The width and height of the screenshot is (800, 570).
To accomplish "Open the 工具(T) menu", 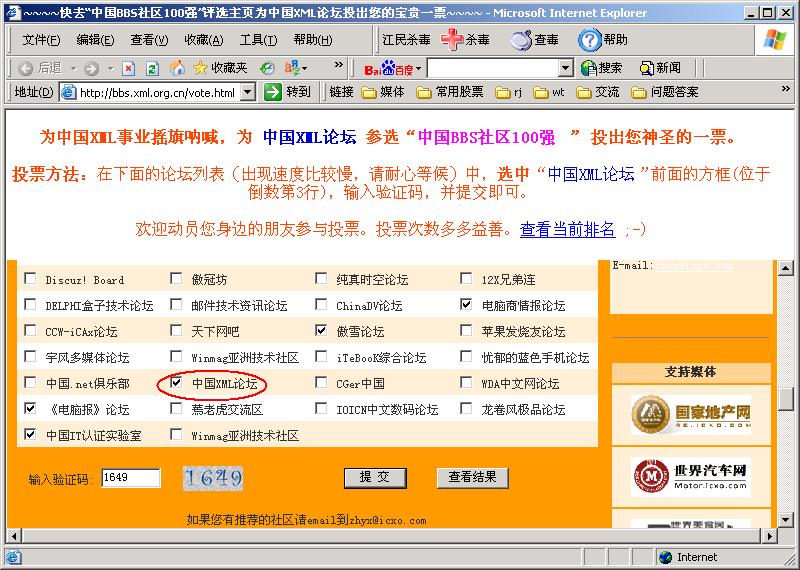I will (x=258, y=40).
